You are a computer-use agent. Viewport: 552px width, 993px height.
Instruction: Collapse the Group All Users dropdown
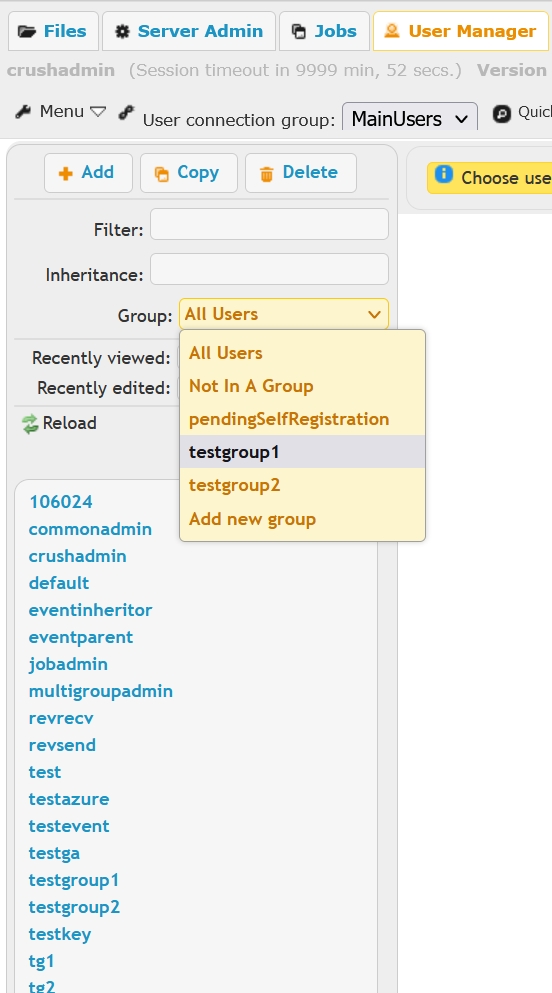[284, 314]
